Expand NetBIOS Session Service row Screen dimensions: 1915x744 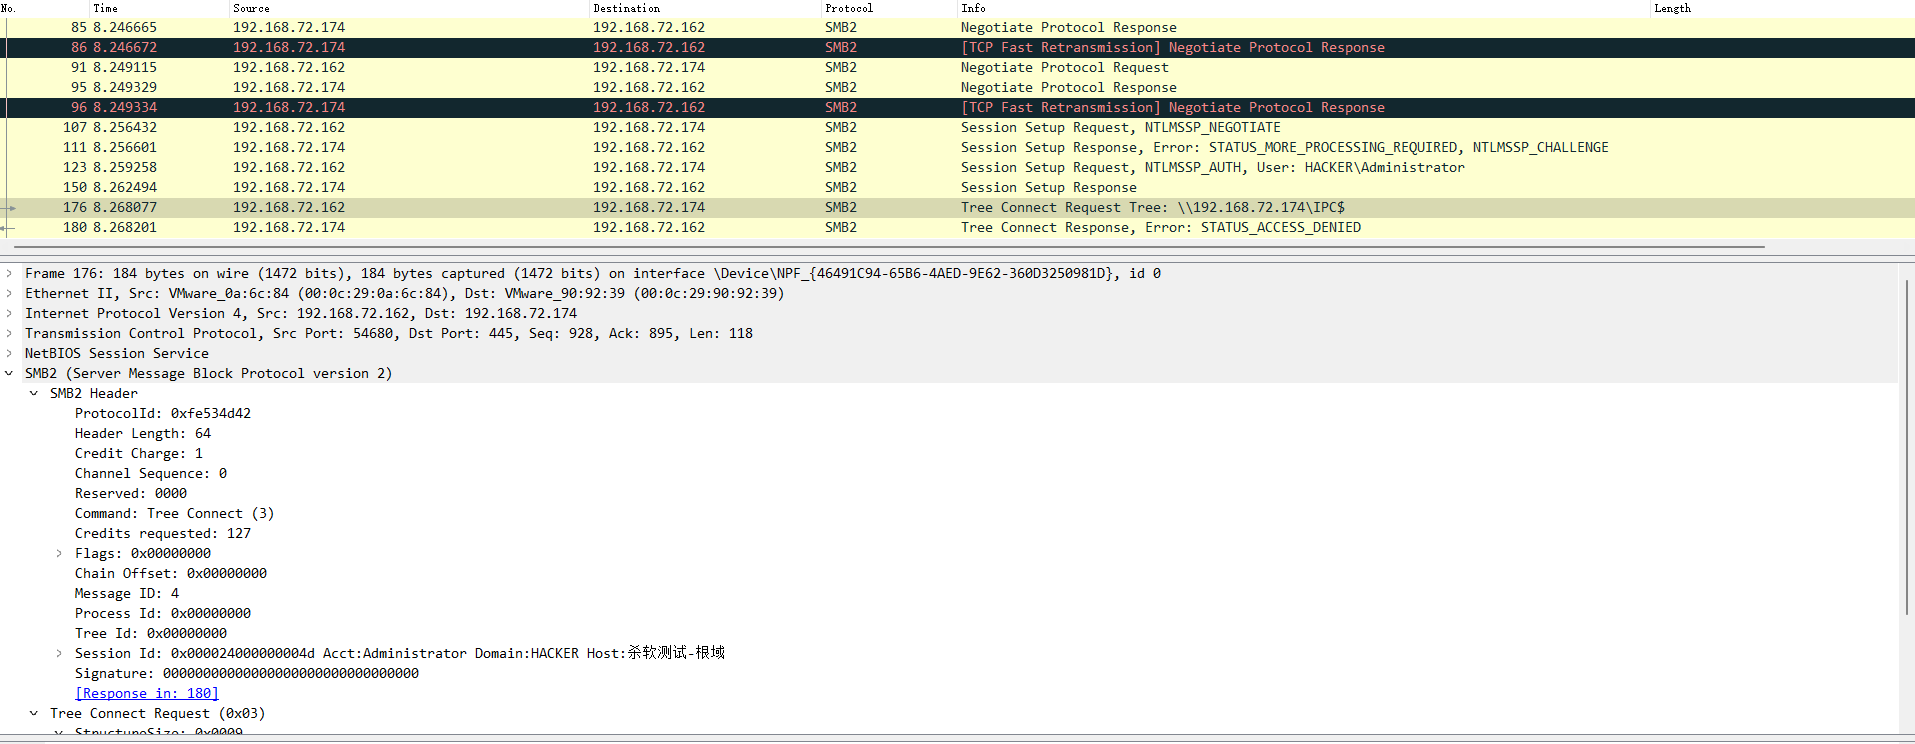click(x=9, y=353)
